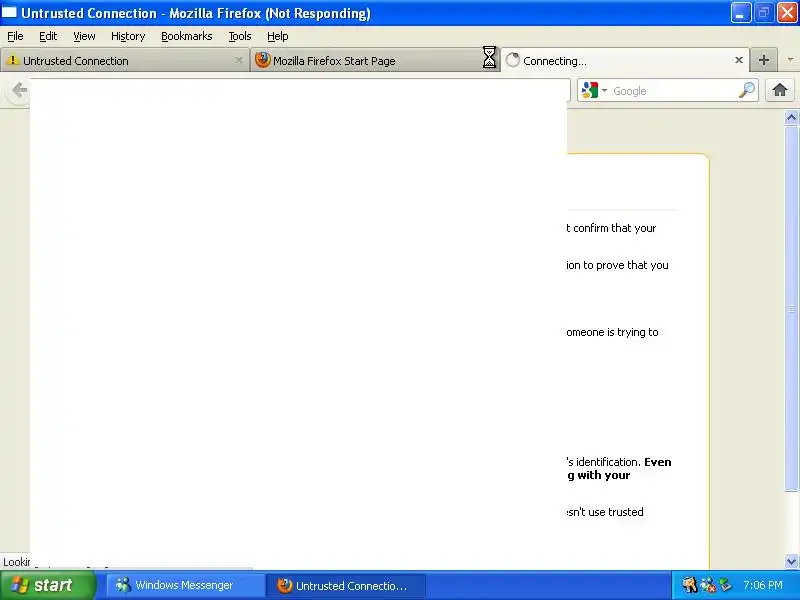Open the Edit menu
Viewport: 800px width, 600px height.
pyautogui.click(x=48, y=36)
